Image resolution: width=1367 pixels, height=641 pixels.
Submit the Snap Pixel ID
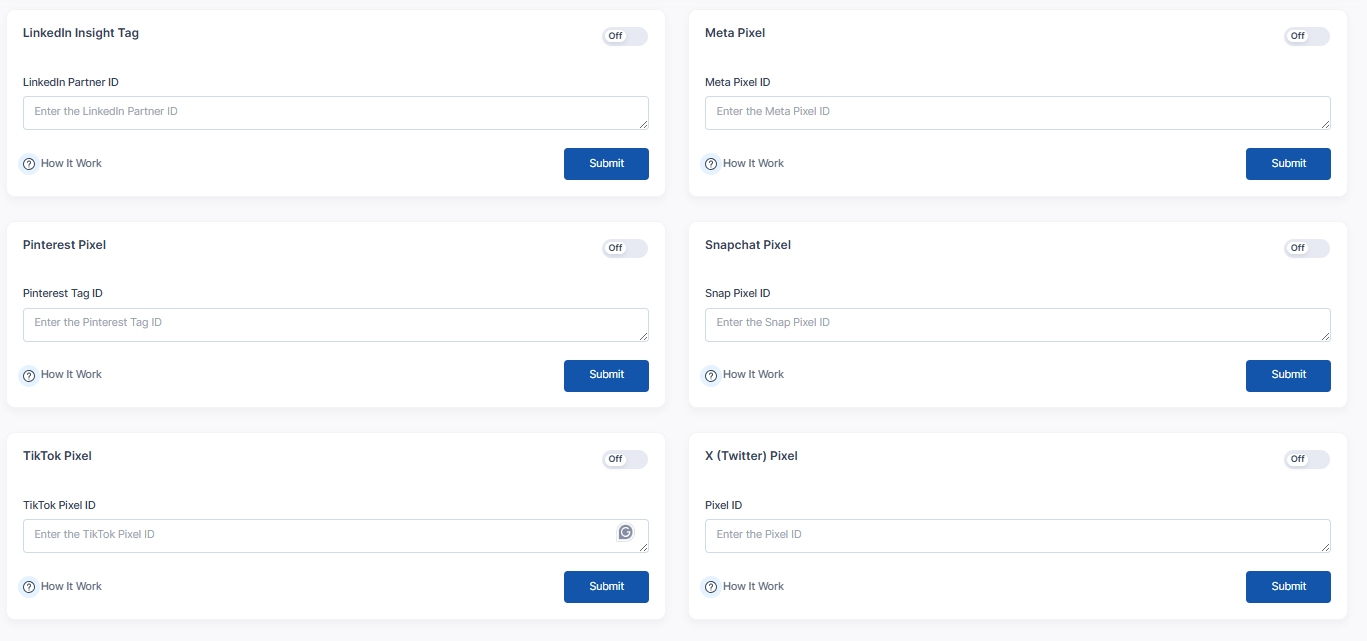pos(1288,375)
